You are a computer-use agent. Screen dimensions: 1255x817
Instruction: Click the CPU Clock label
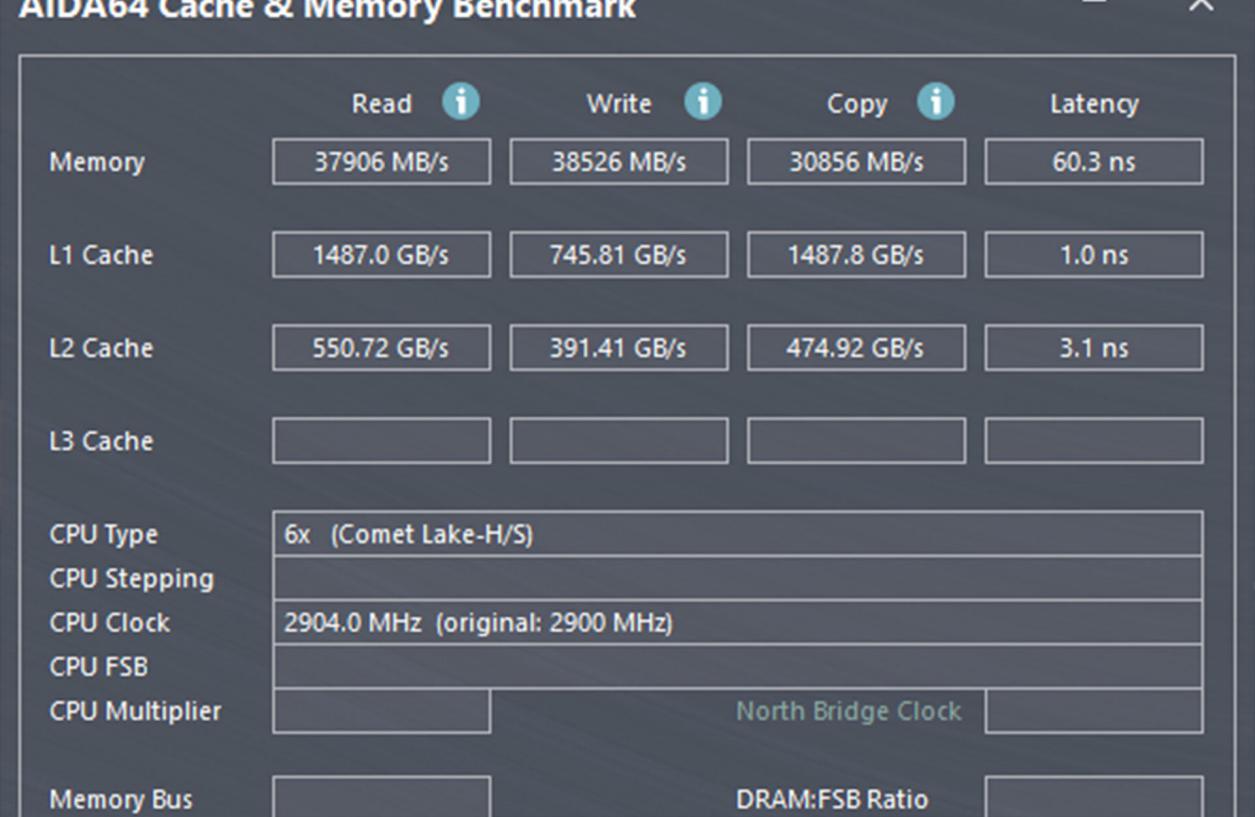110,622
